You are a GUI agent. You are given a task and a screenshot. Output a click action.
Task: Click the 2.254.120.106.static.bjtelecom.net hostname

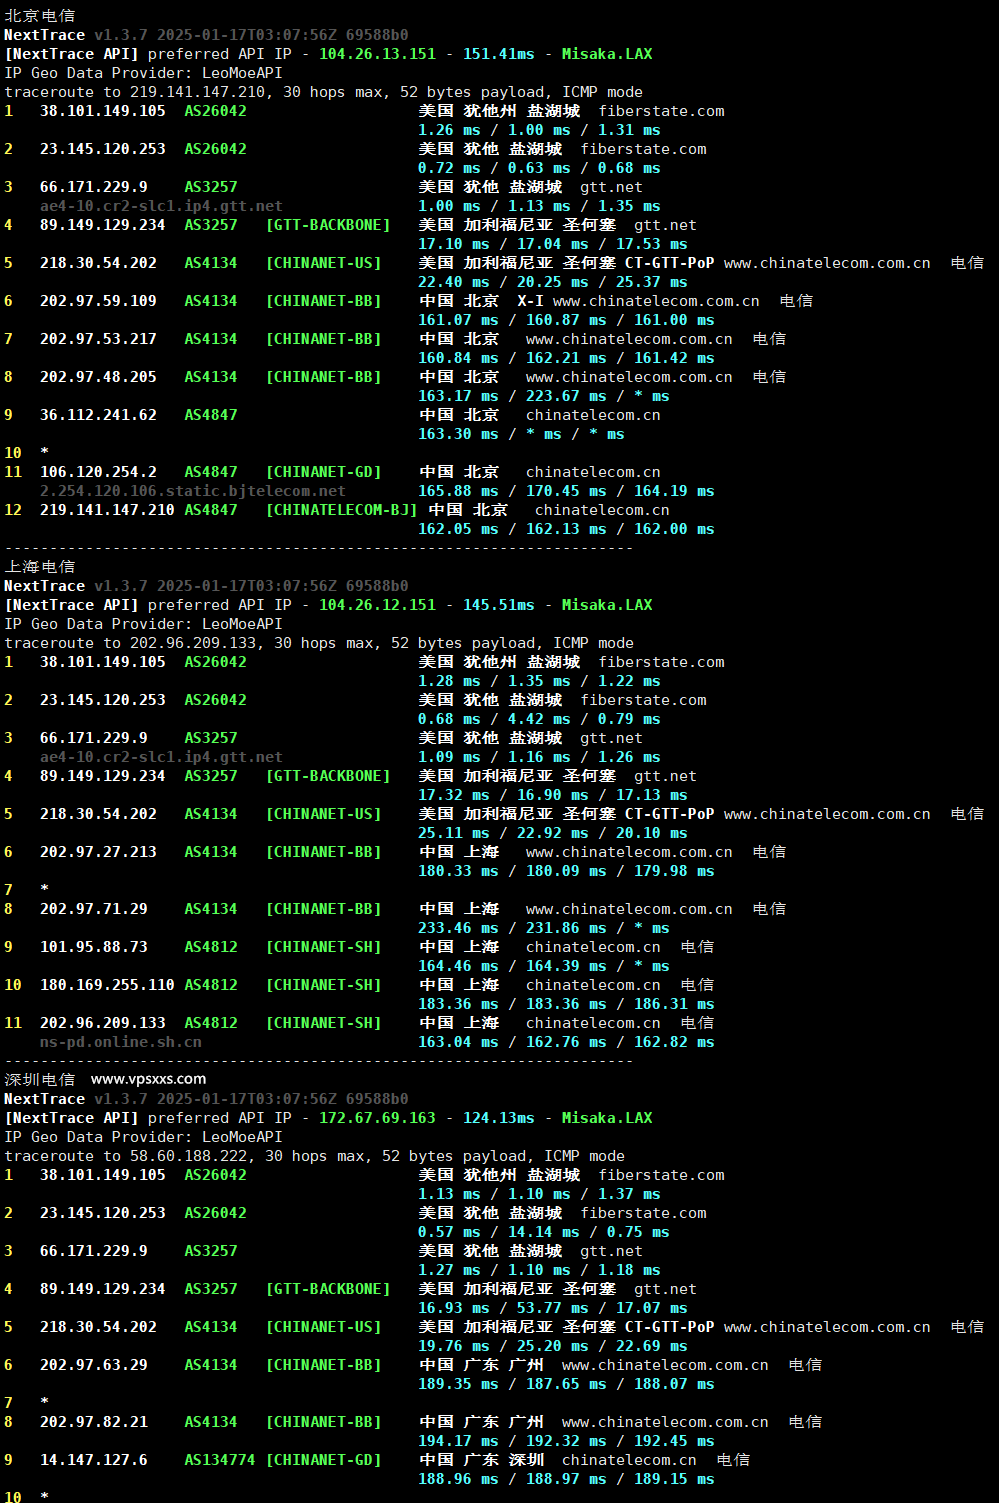pyautogui.click(x=191, y=490)
